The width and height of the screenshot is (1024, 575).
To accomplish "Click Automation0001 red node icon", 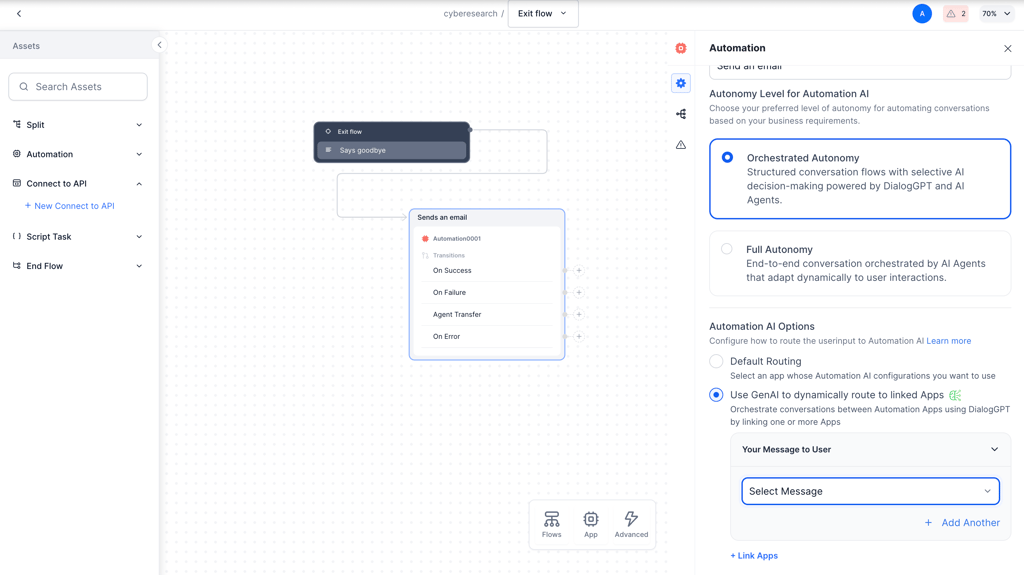I will (425, 238).
